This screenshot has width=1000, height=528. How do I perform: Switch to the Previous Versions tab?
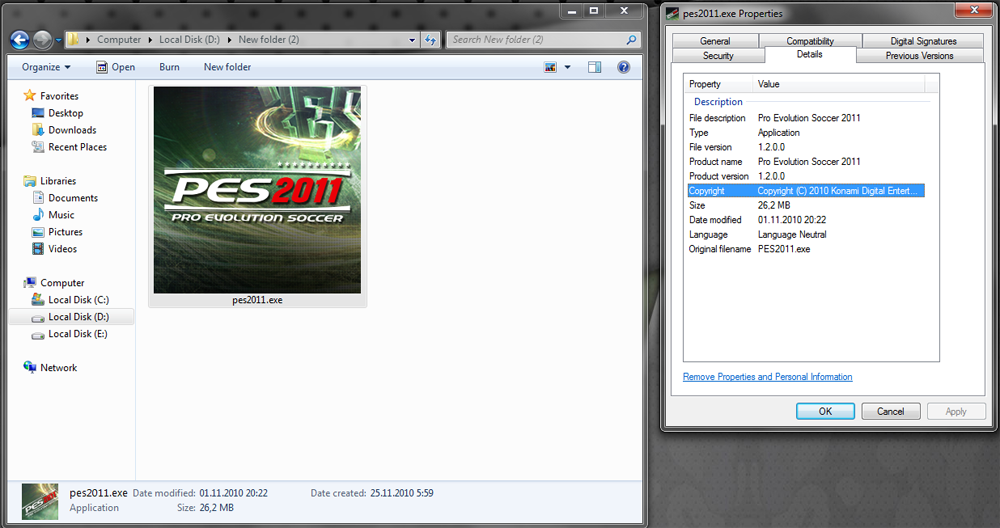click(x=919, y=55)
